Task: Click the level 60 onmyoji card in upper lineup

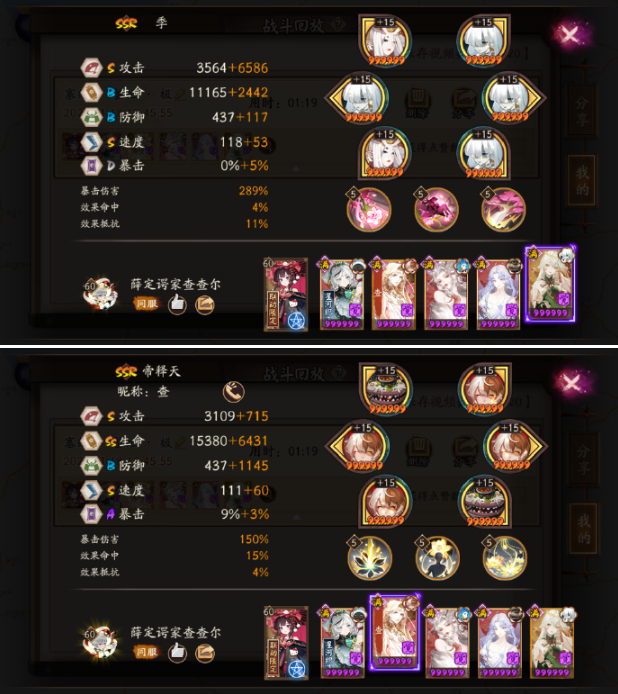Action: coord(286,294)
